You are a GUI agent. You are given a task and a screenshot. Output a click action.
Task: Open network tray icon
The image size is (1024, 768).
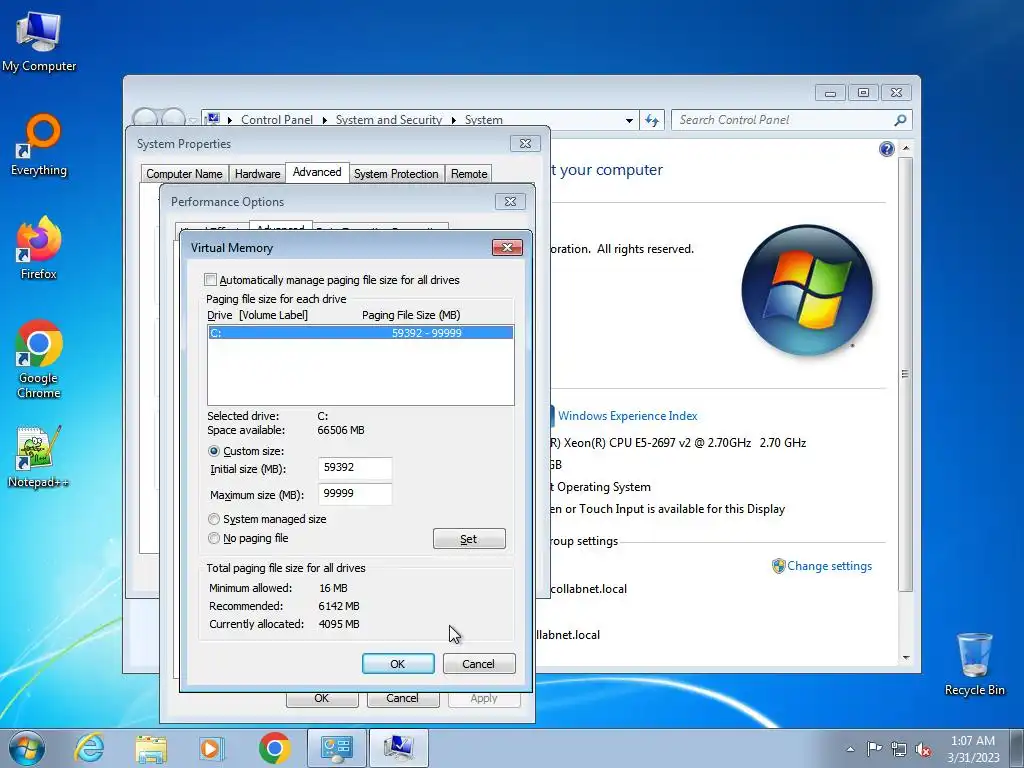tap(899, 749)
